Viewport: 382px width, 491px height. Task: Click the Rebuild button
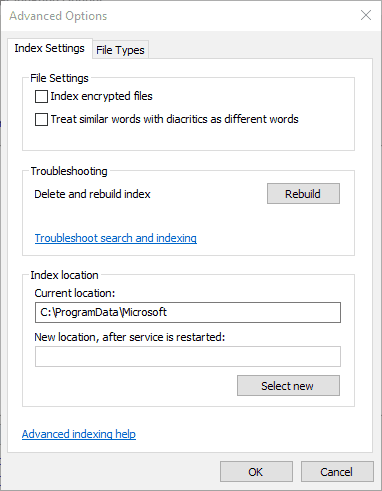(x=303, y=193)
